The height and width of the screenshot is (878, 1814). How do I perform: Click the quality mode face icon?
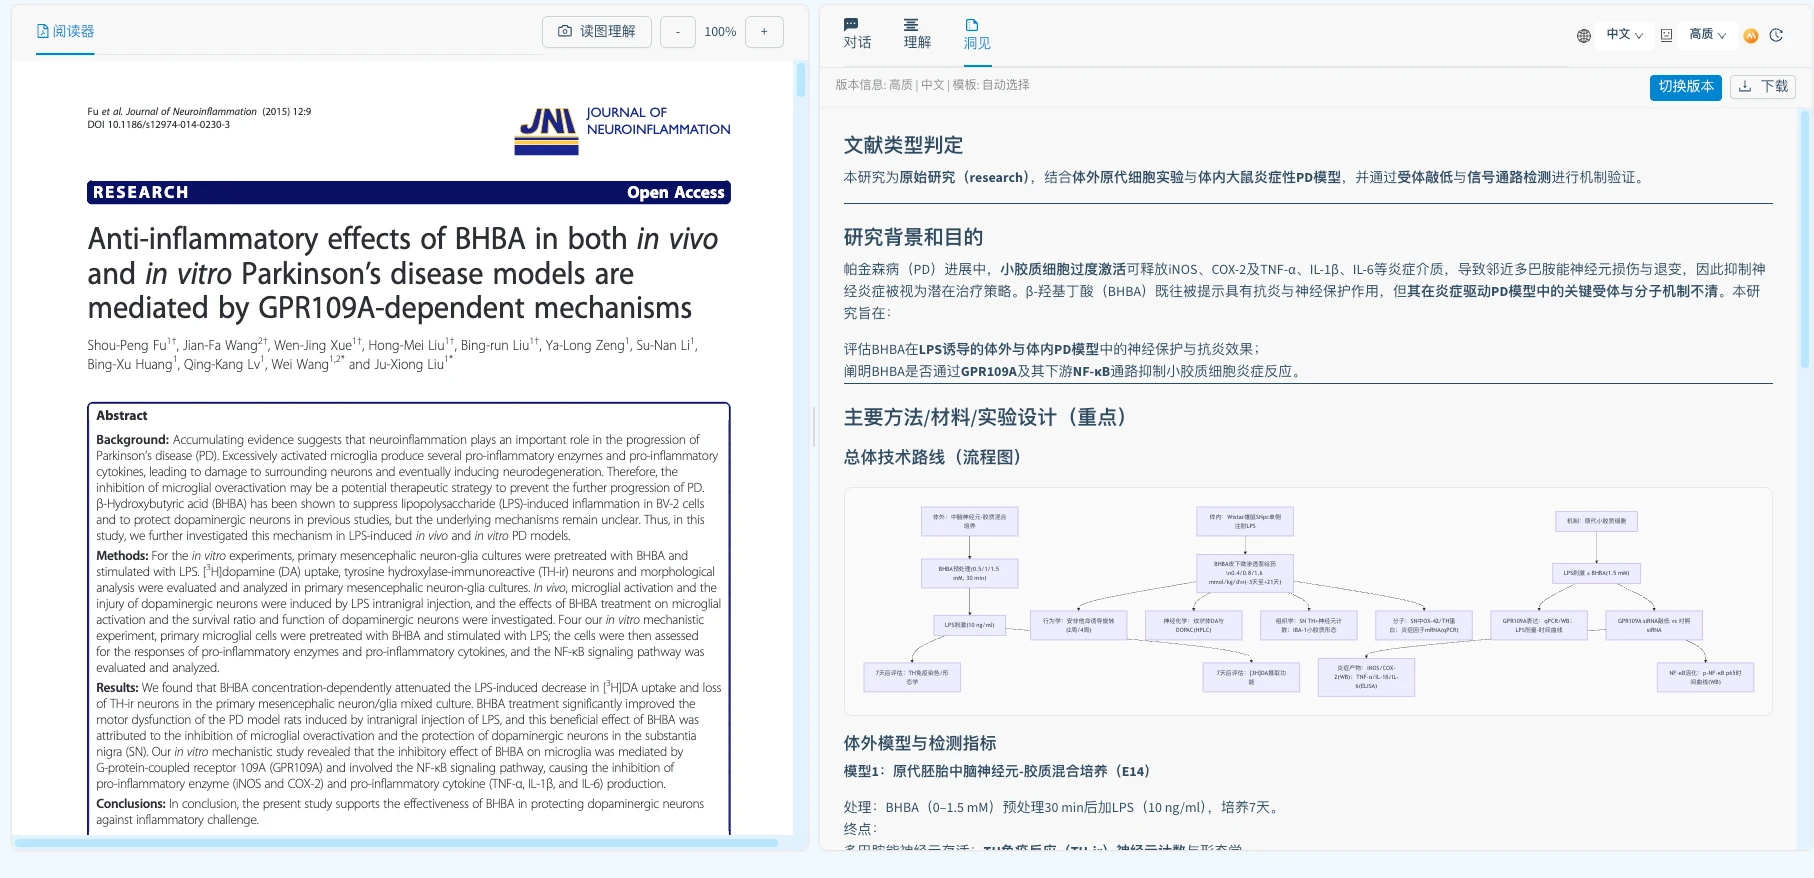[1666, 35]
